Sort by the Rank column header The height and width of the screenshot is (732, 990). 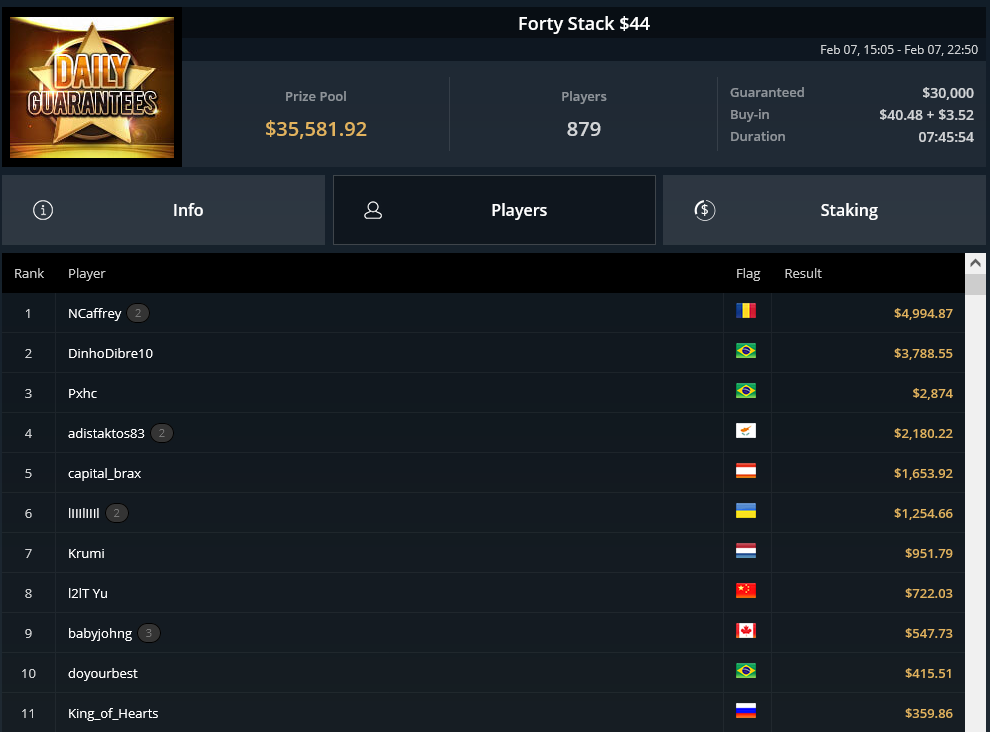[x=29, y=273]
